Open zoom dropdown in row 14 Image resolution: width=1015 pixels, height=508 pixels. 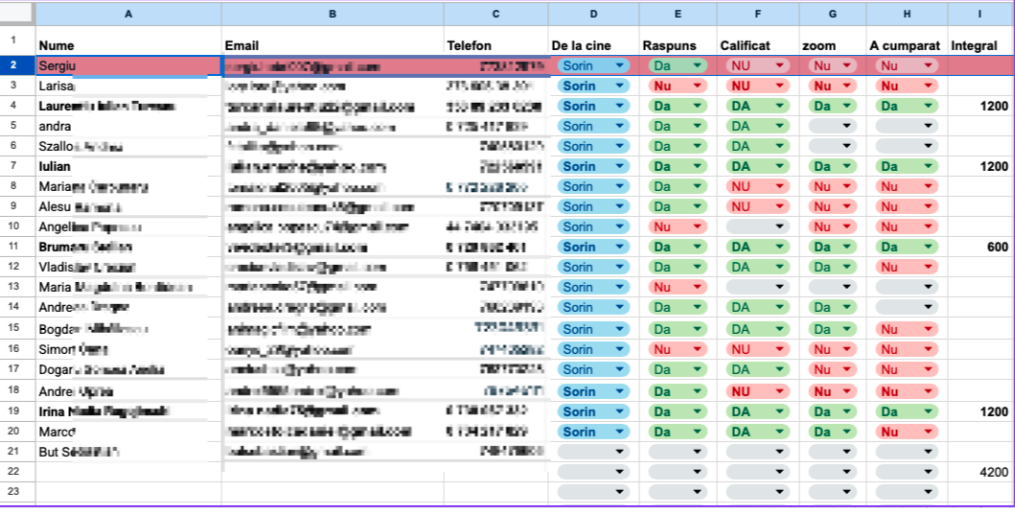(848, 308)
